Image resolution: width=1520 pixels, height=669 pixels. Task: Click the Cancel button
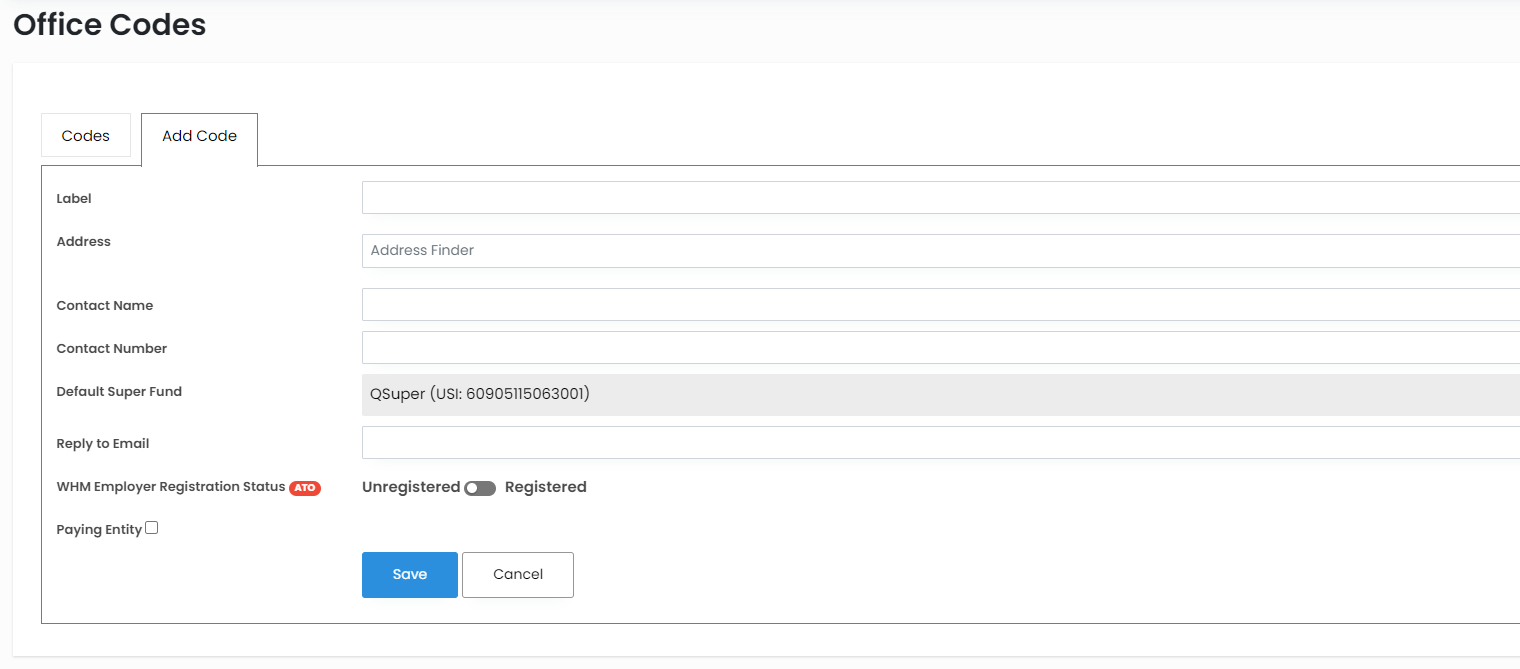coord(518,575)
